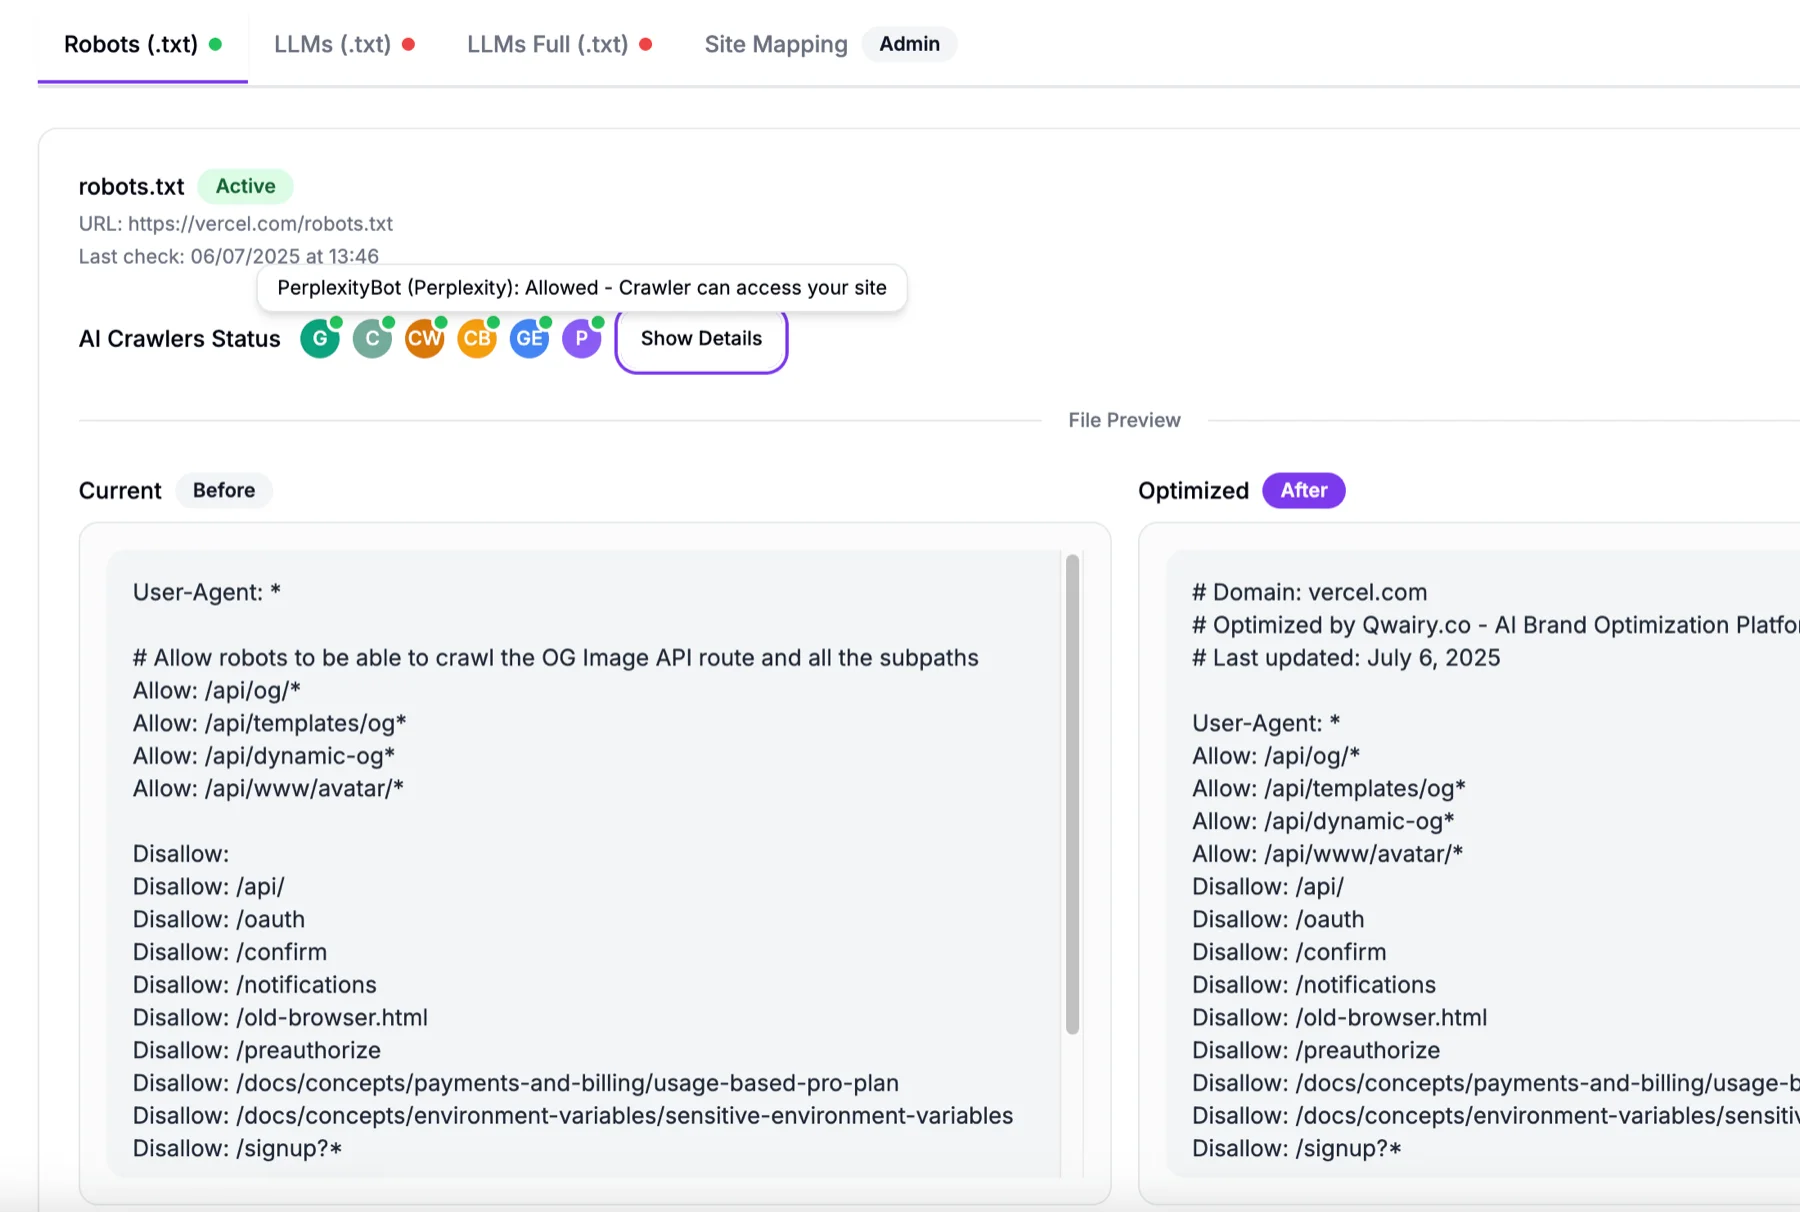Click the green G crawler icon

(320, 339)
